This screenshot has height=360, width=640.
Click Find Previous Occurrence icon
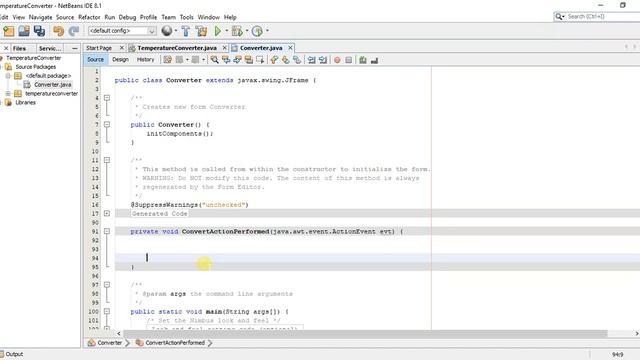pyautogui.click(x=226, y=60)
